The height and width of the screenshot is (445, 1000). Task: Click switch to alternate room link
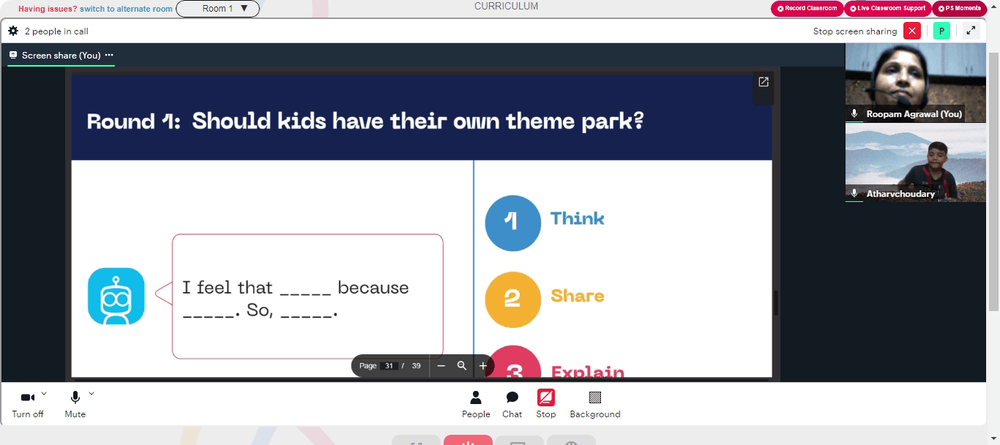(126, 9)
